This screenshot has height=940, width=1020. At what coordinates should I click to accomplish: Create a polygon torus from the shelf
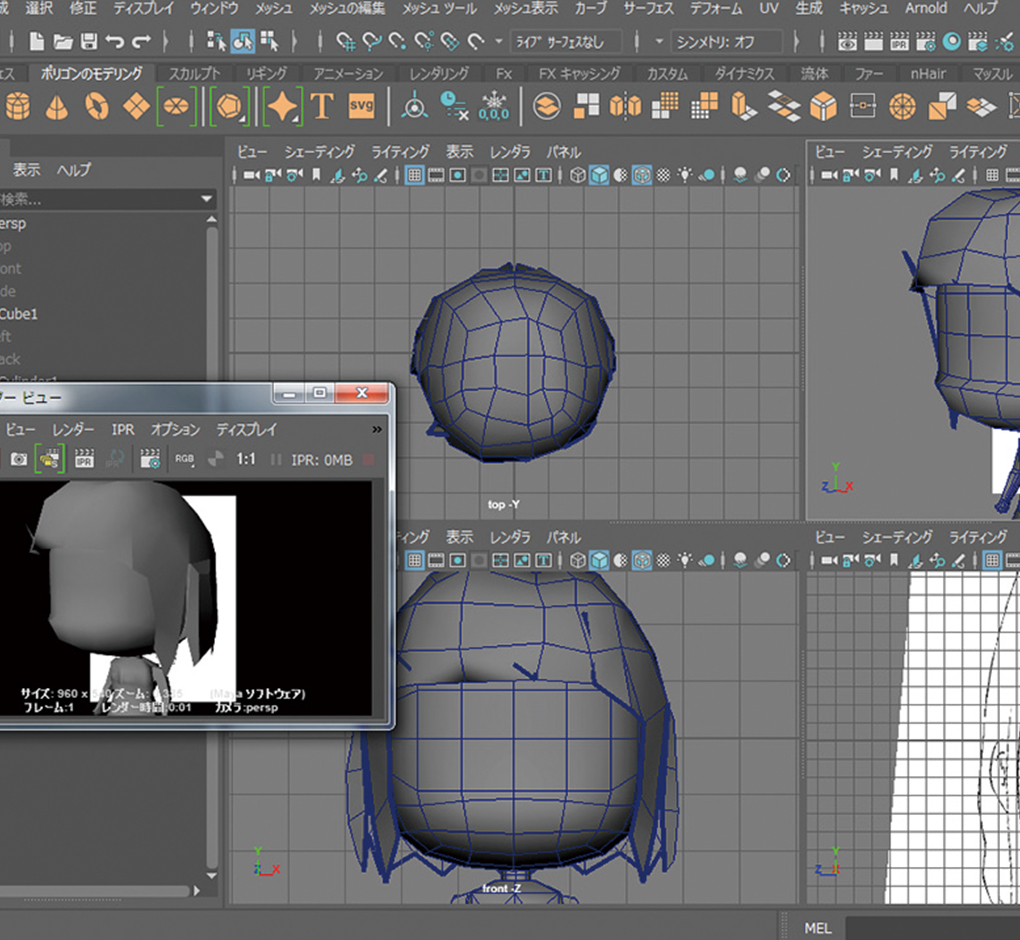[97, 107]
